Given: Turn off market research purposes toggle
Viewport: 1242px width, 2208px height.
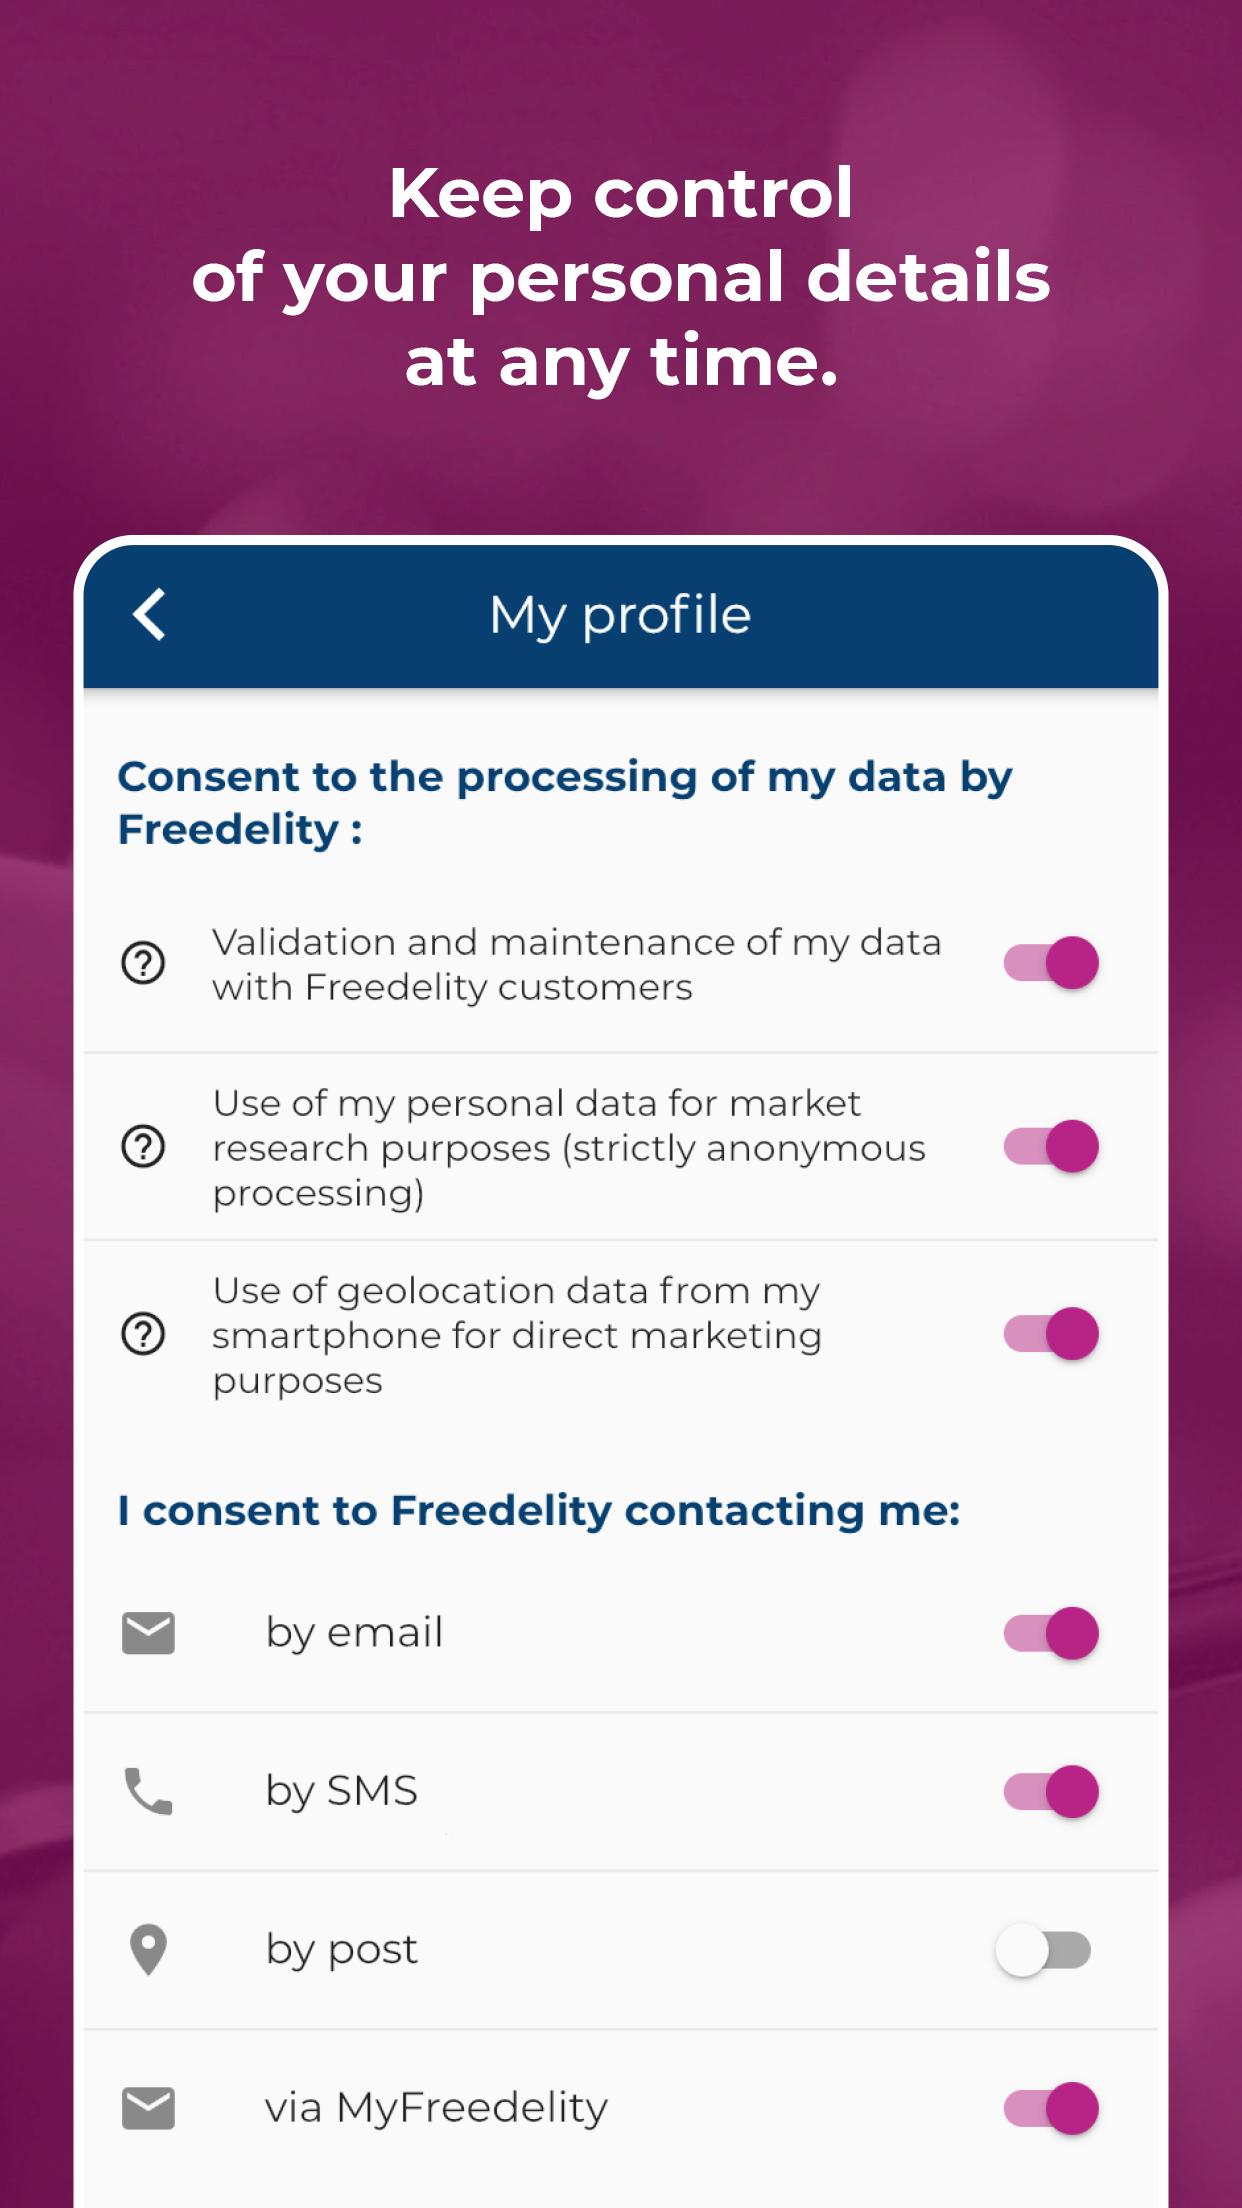Looking at the screenshot, I should coord(1051,1146).
